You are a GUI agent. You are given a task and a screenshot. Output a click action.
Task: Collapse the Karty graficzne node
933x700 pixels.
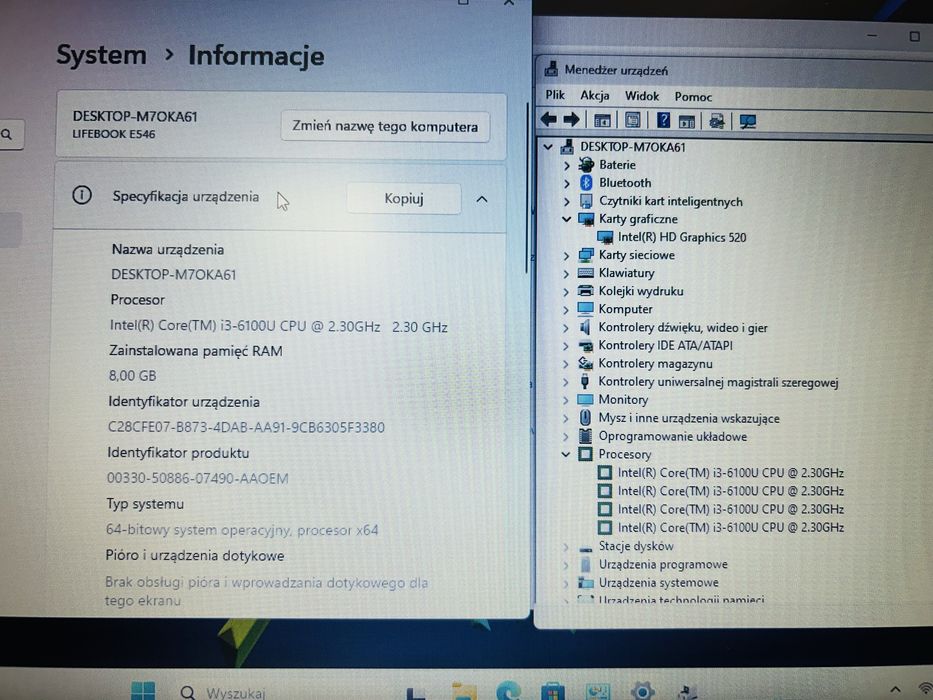[566, 219]
